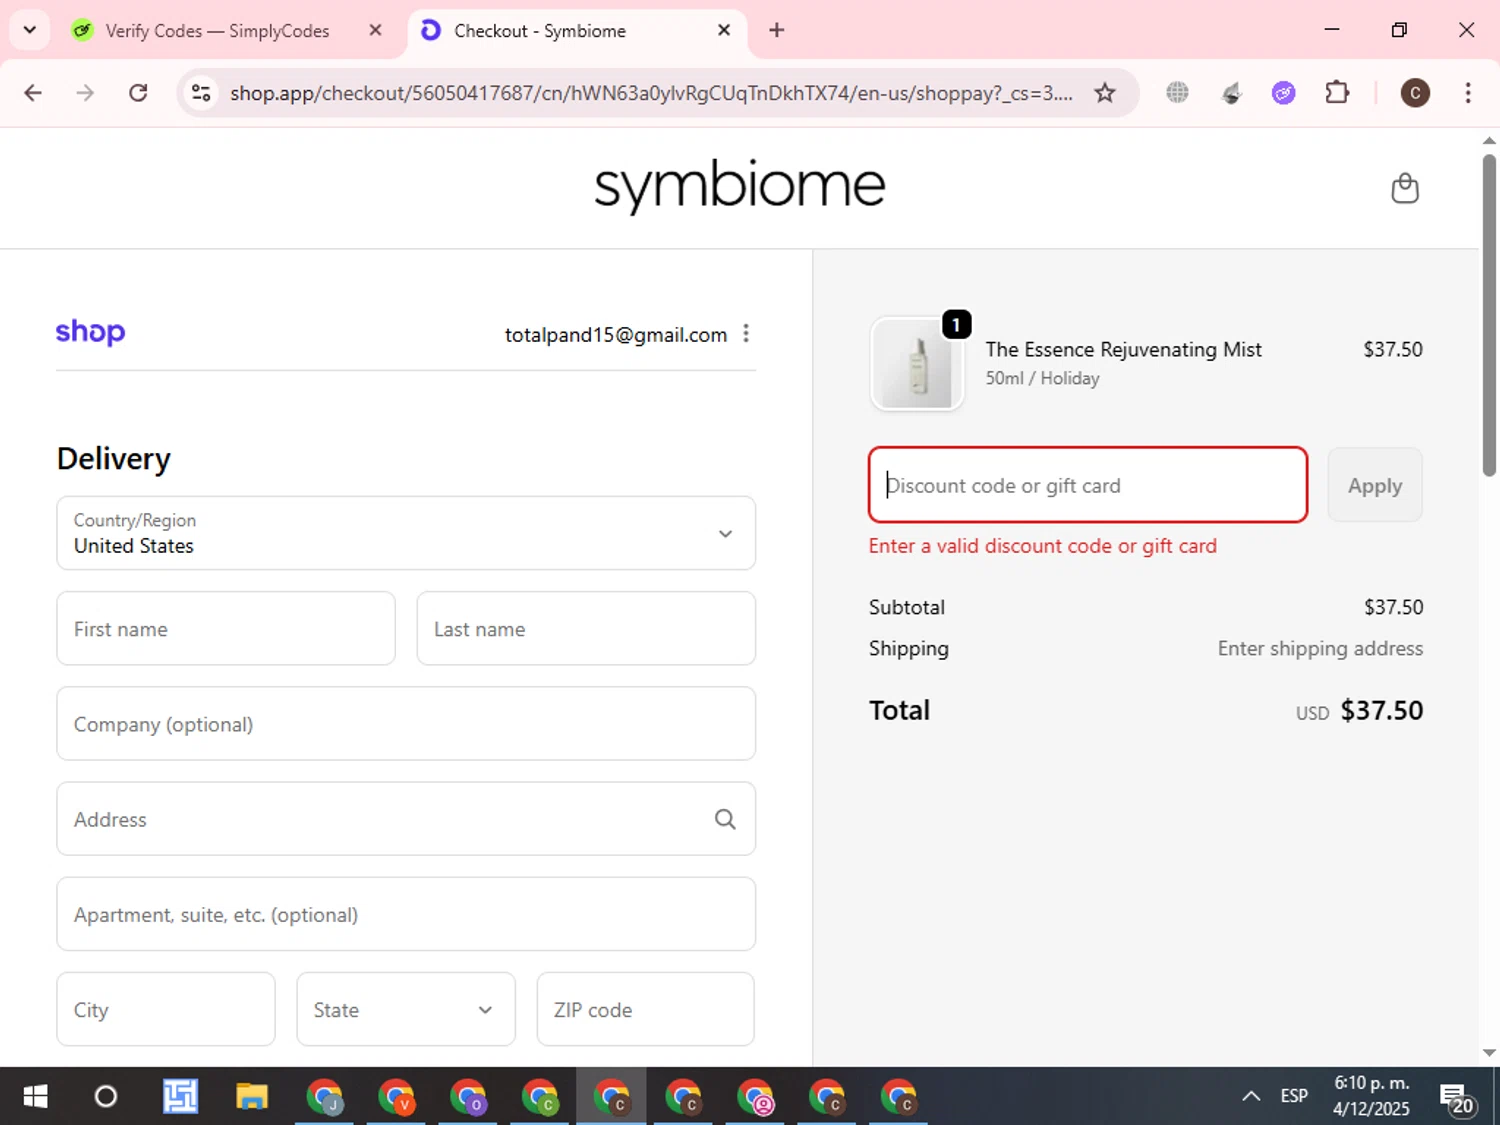Focus the Last name field
Viewport: 1500px width, 1125px height.
click(586, 629)
